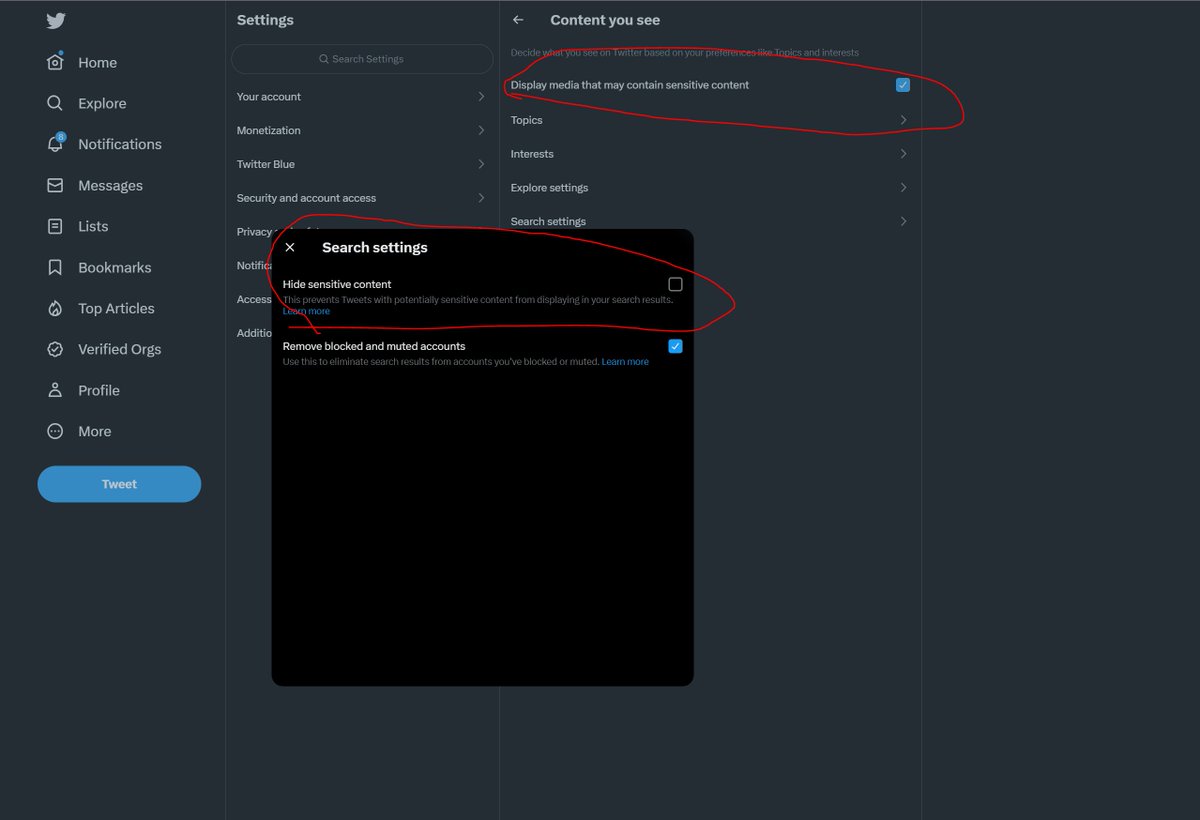This screenshot has width=1200, height=820.
Task: Open the Notifications bell icon
Action: [x=55, y=144]
